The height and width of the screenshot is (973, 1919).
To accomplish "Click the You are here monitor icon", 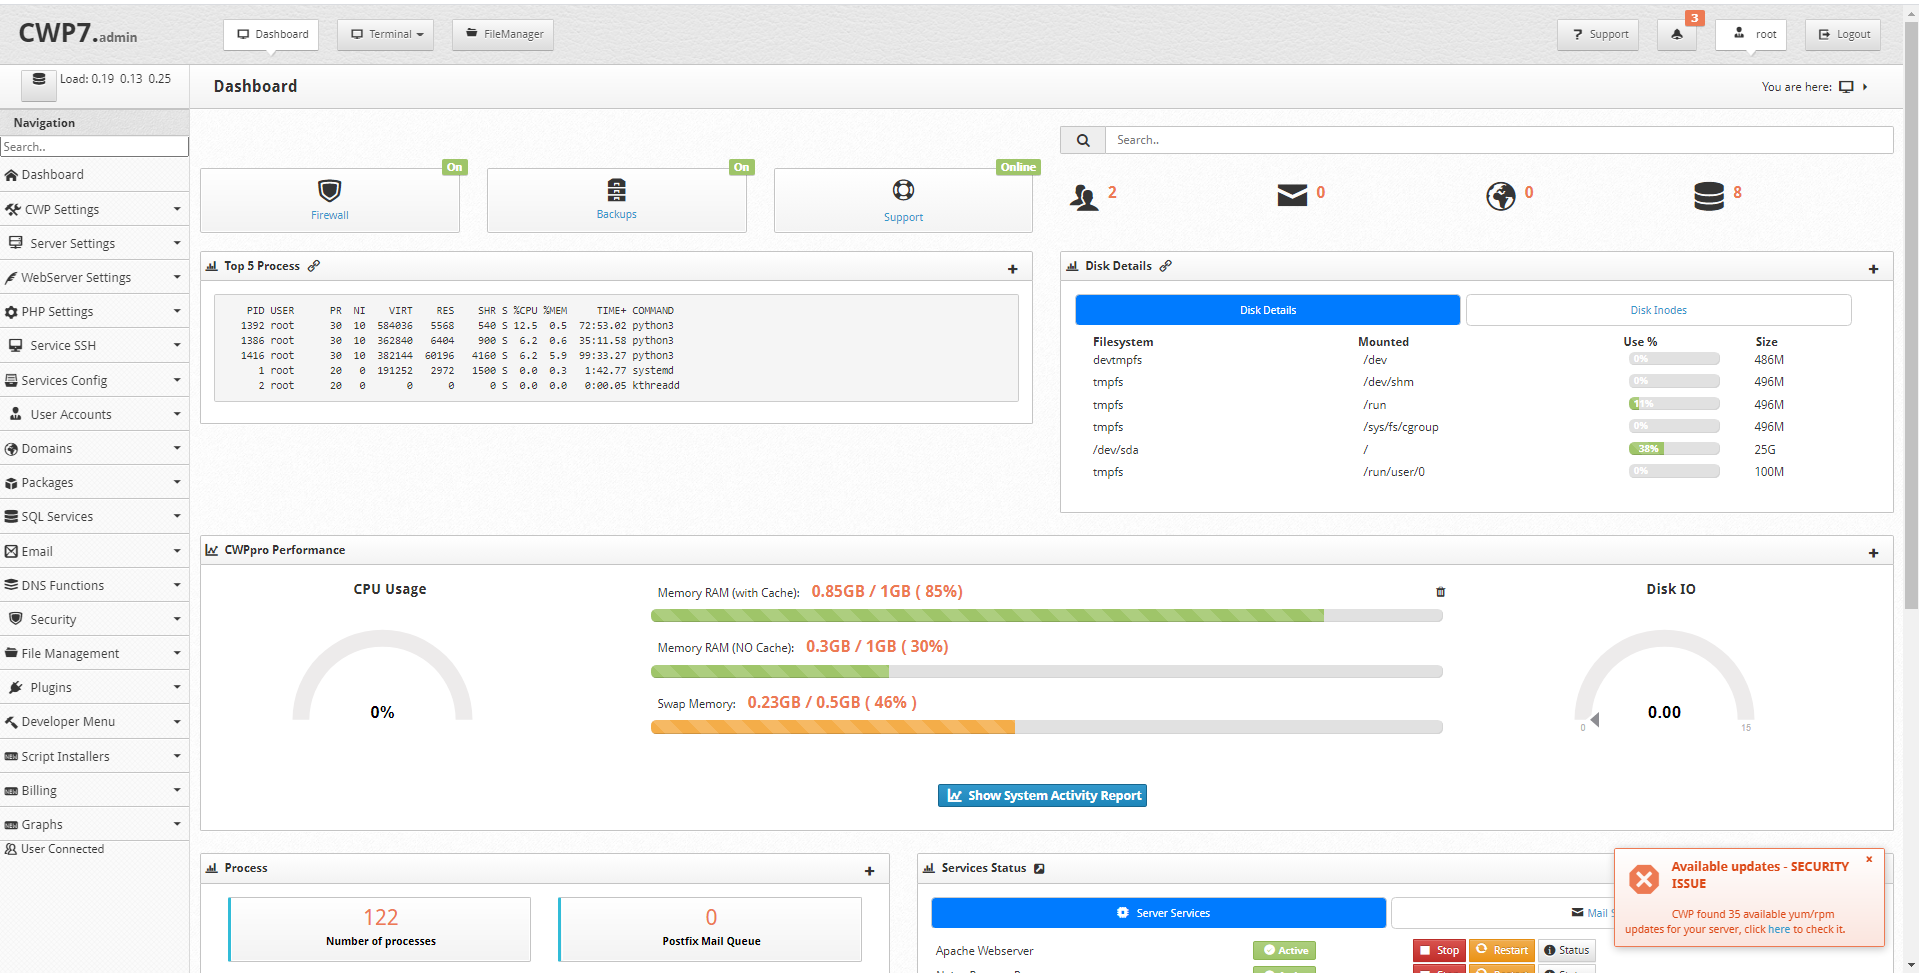I will tap(1846, 87).
